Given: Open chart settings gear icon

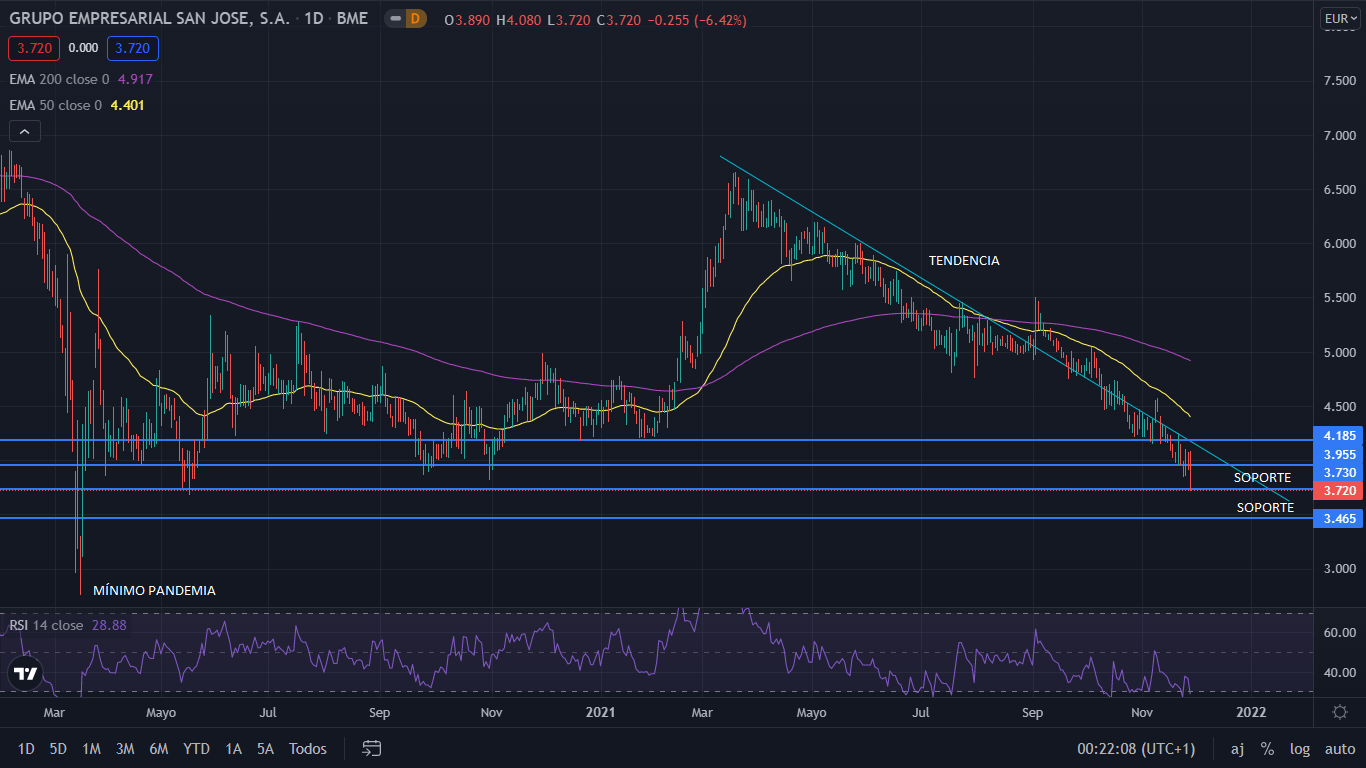Looking at the screenshot, I should 1339,712.
